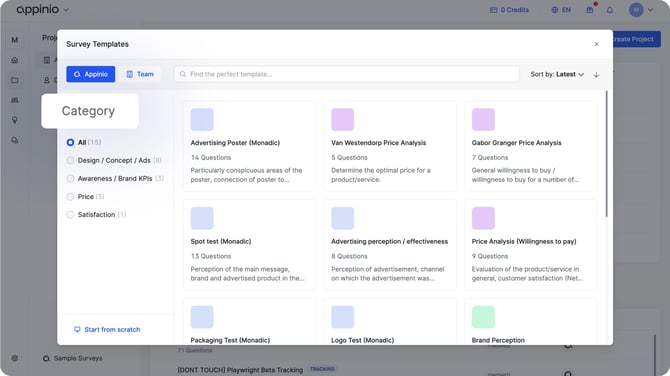Open the M workspace item in sidebar
This screenshot has height=376, width=670.
(15, 40)
